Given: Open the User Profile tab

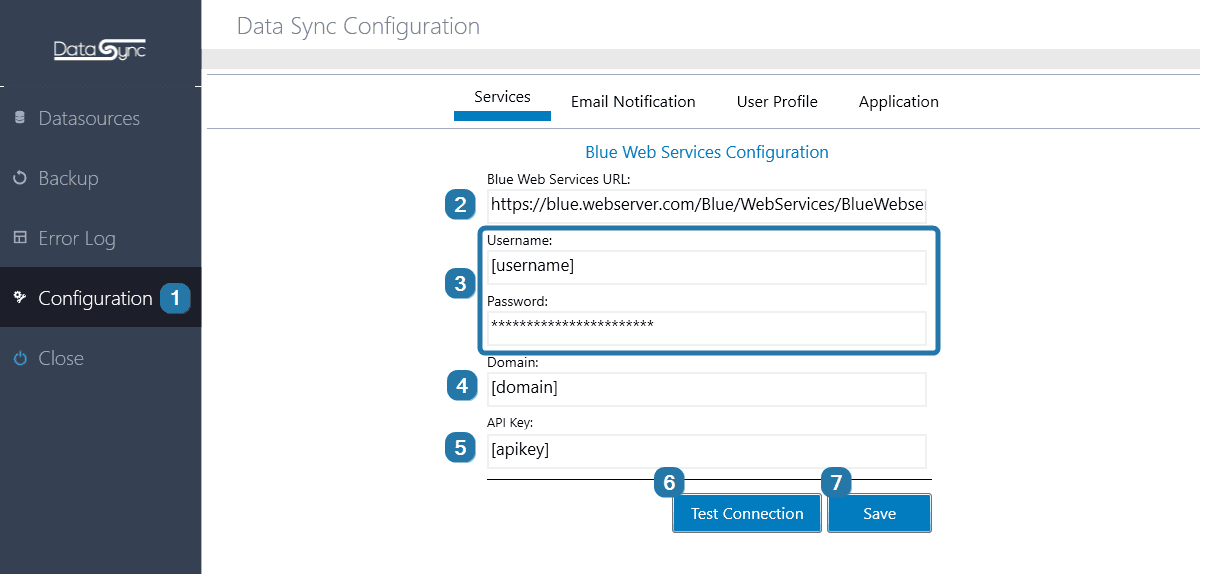Looking at the screenshot, I should tap(777, 102).
